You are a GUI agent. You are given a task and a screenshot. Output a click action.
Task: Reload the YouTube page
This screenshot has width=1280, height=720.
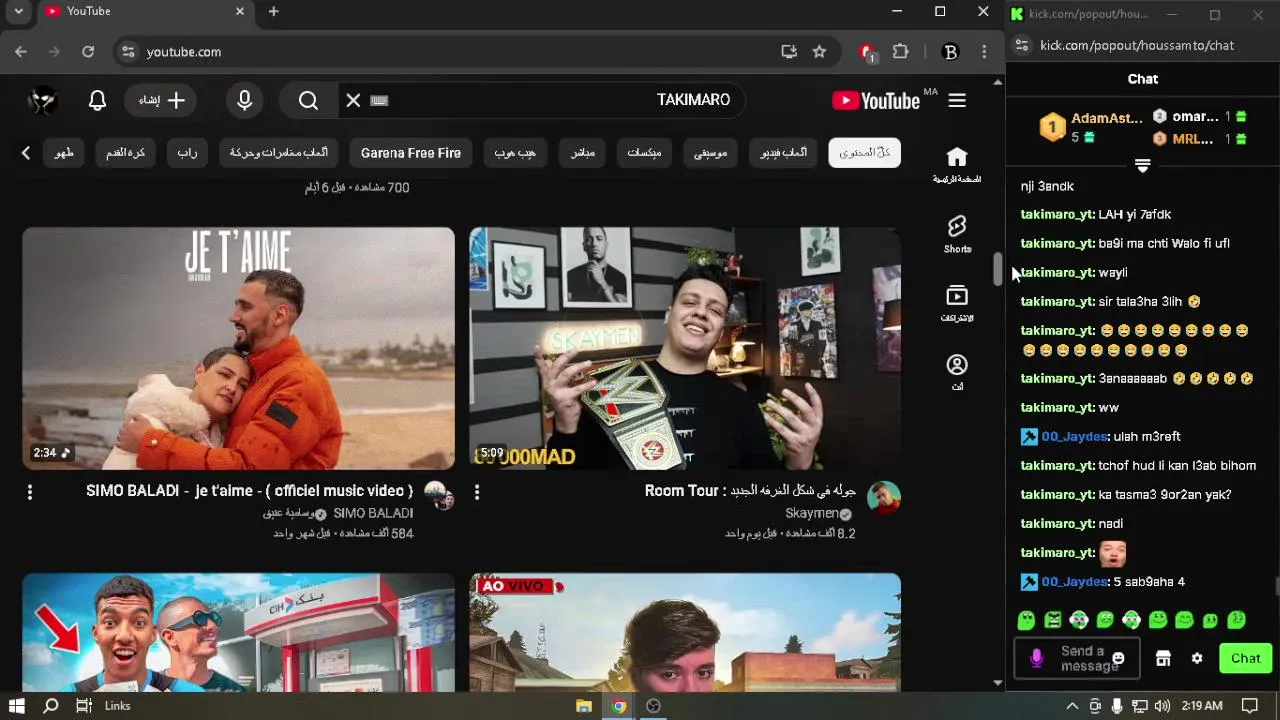88,52
